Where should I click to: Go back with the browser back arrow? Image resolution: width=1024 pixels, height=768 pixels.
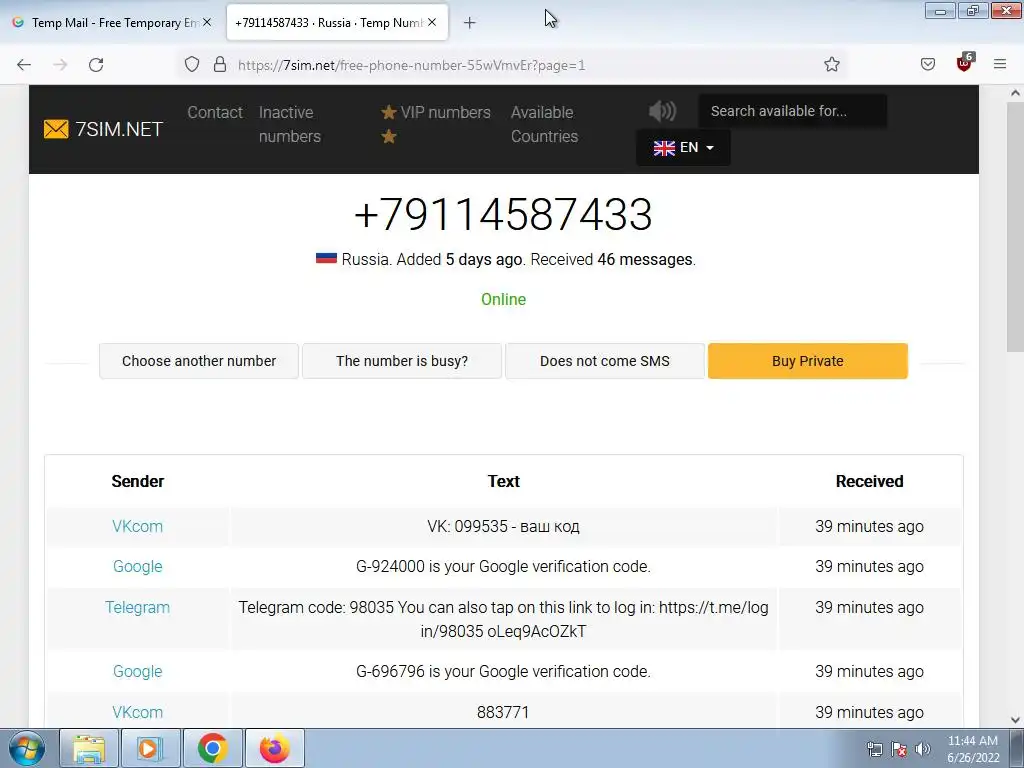(24, 65)
